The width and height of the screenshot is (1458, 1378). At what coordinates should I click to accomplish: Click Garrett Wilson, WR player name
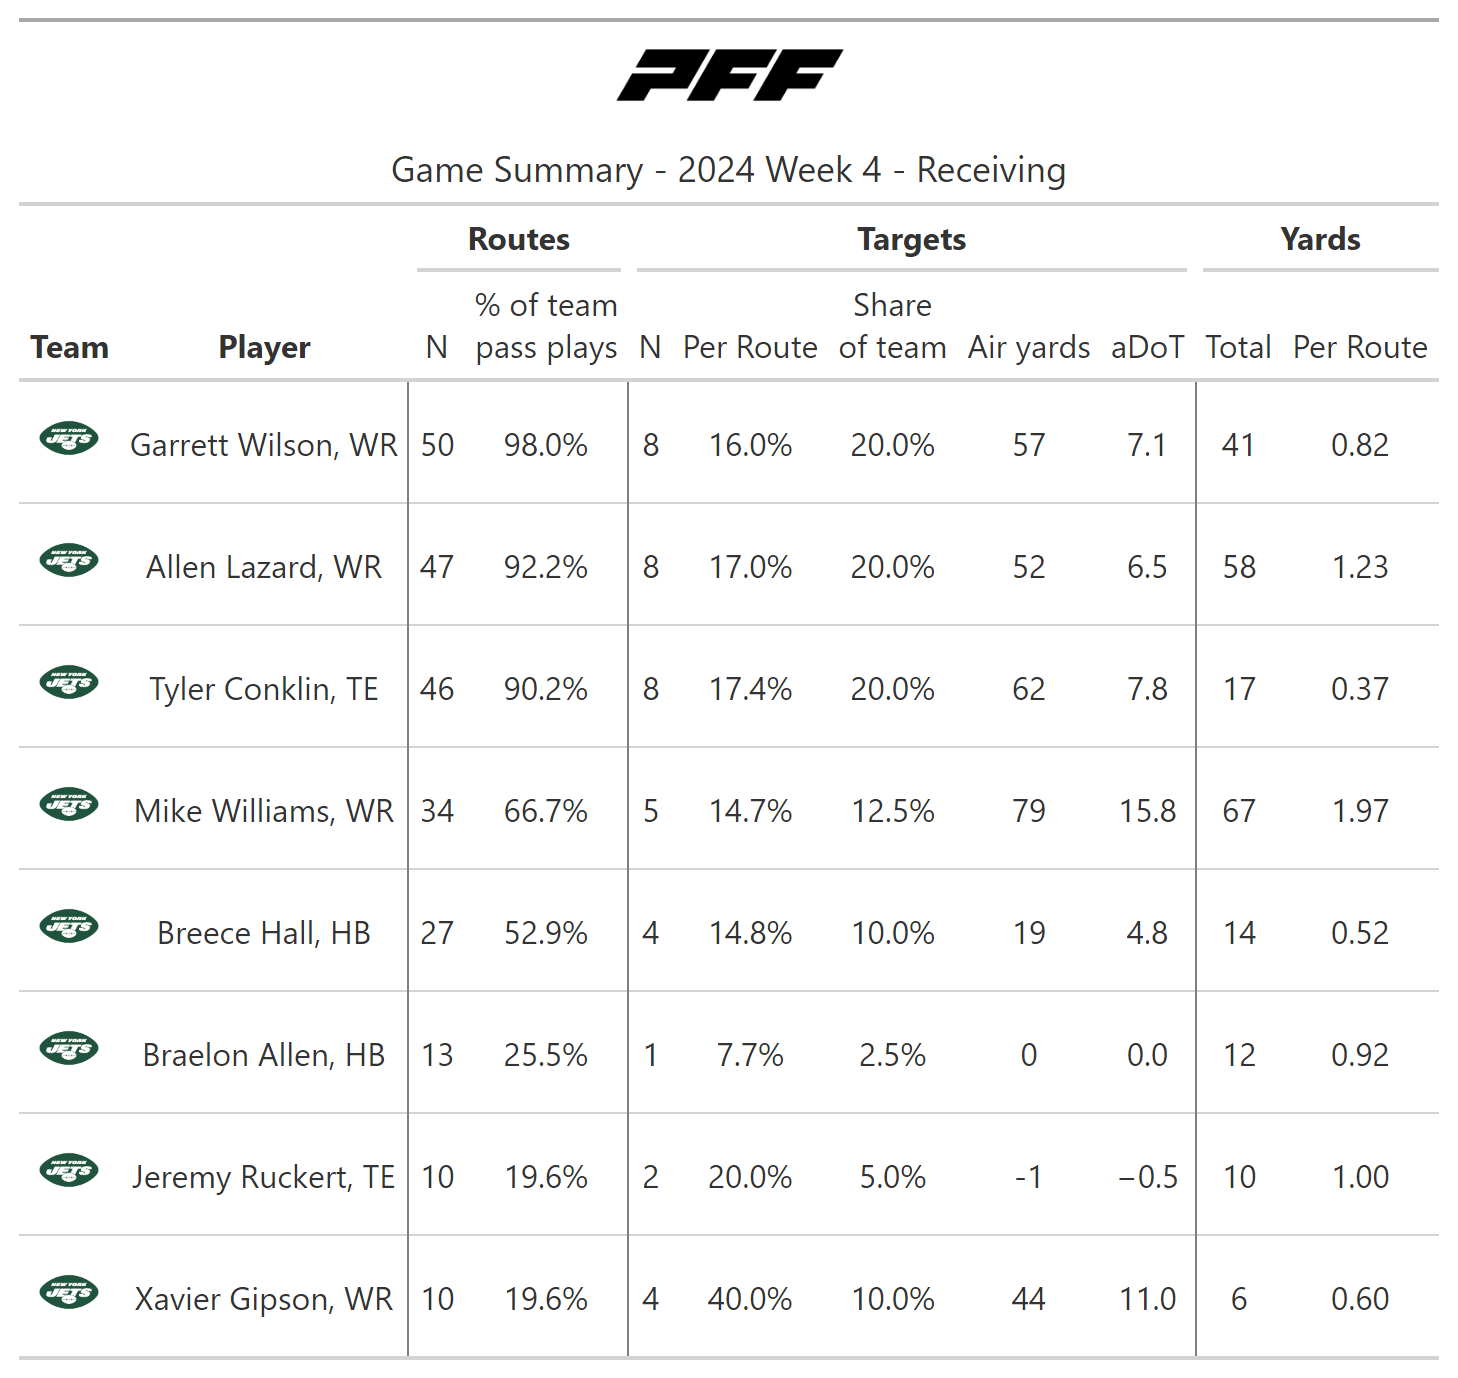[x=264, y=445]
